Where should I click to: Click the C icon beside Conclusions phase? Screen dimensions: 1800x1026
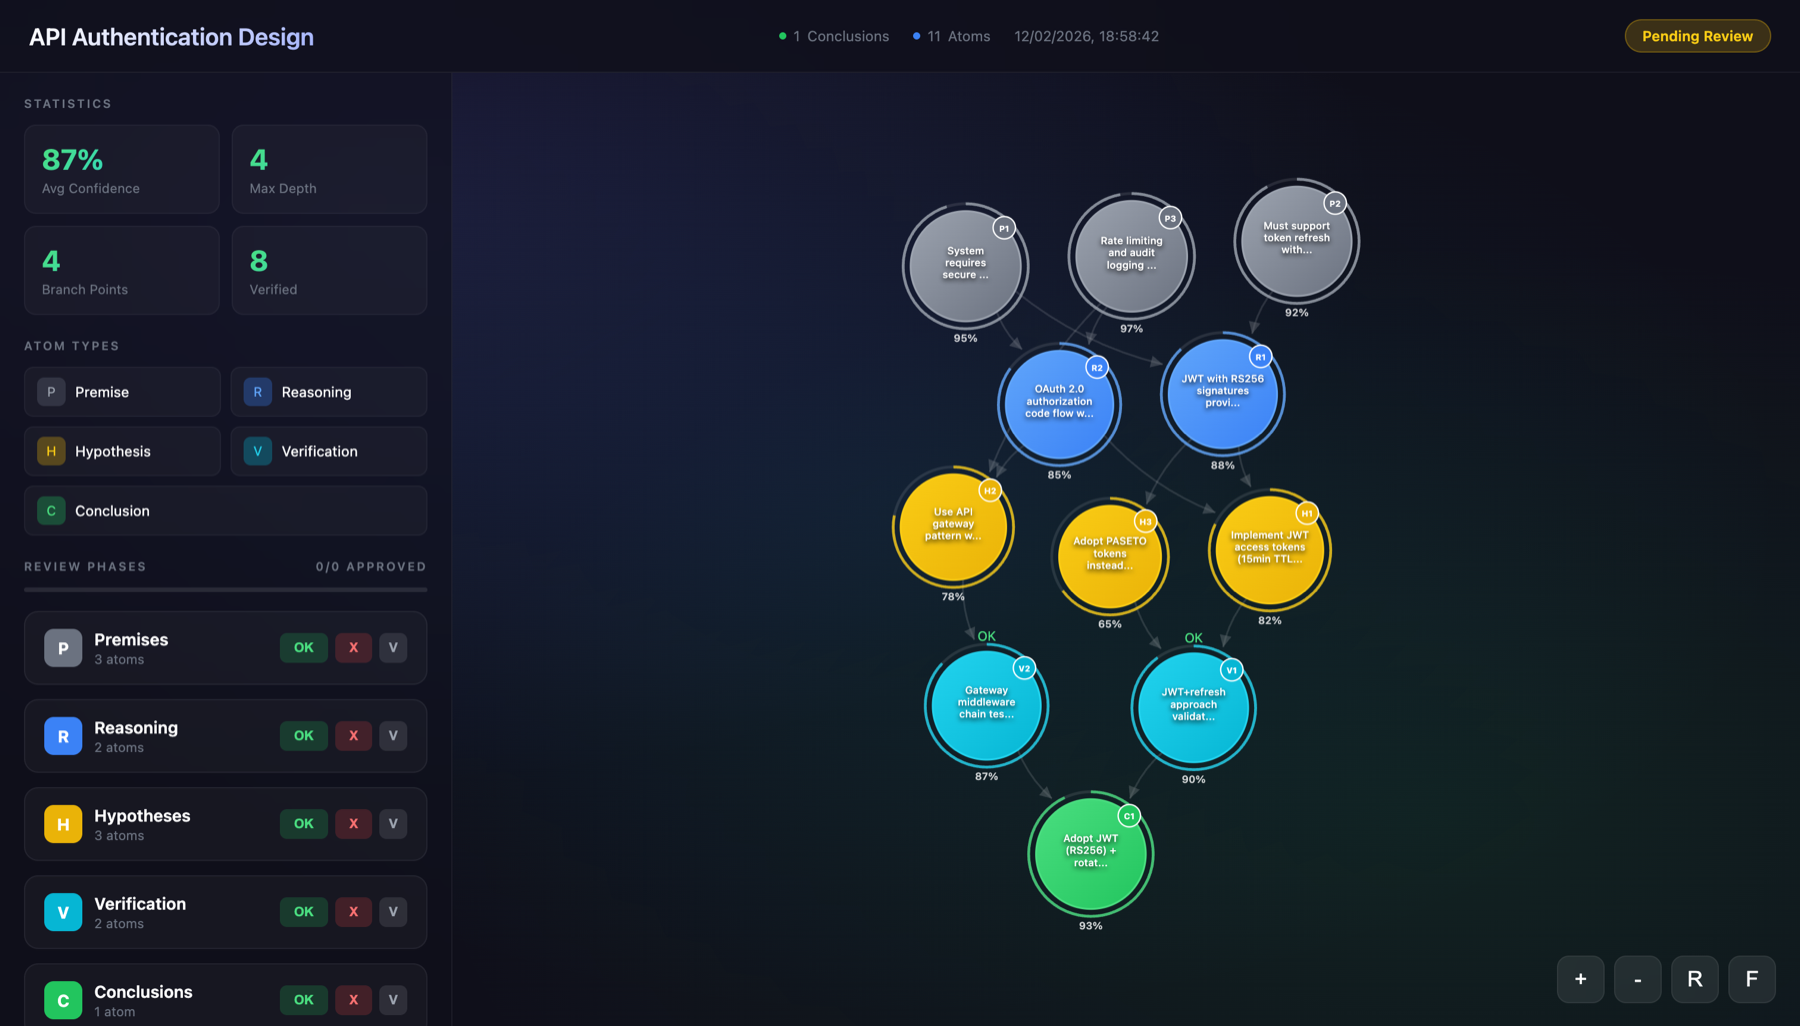click(x=62, y=999)
